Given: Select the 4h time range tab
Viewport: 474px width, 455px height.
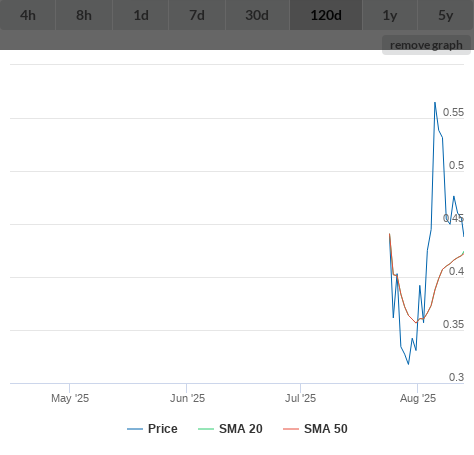Looking at the screenshot, I should pyautogui.click(x=28, y=15).
